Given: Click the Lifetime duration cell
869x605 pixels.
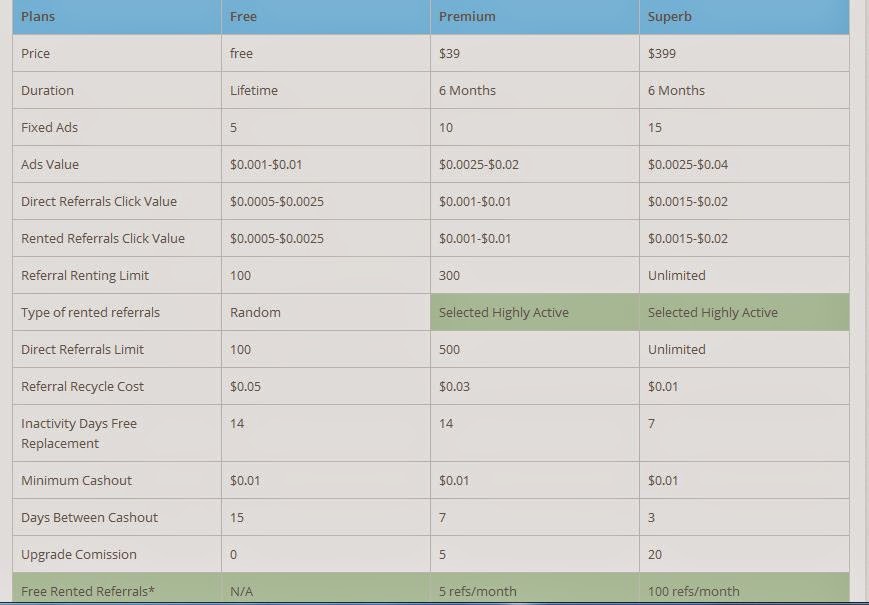Looking at the screenshot, I should coord(254,90).
